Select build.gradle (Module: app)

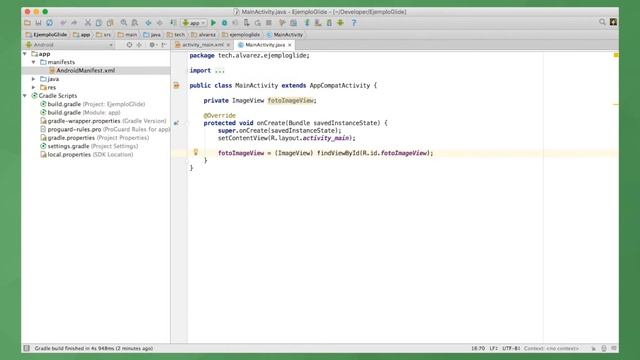[x=80, y=113]
